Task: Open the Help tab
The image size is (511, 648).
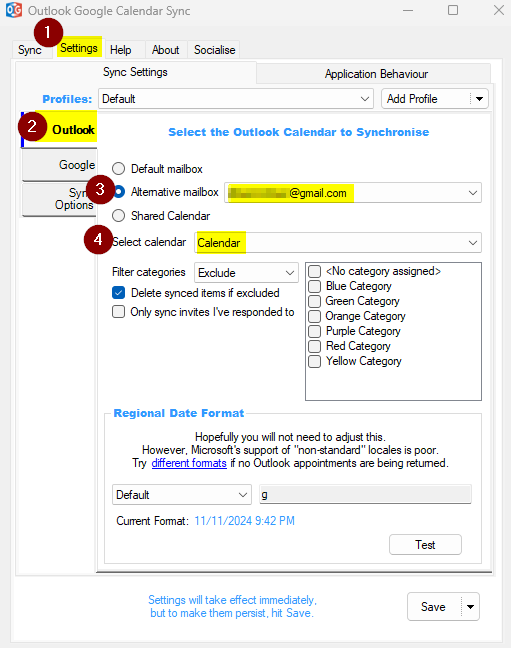Action: [x=121, y=50]
